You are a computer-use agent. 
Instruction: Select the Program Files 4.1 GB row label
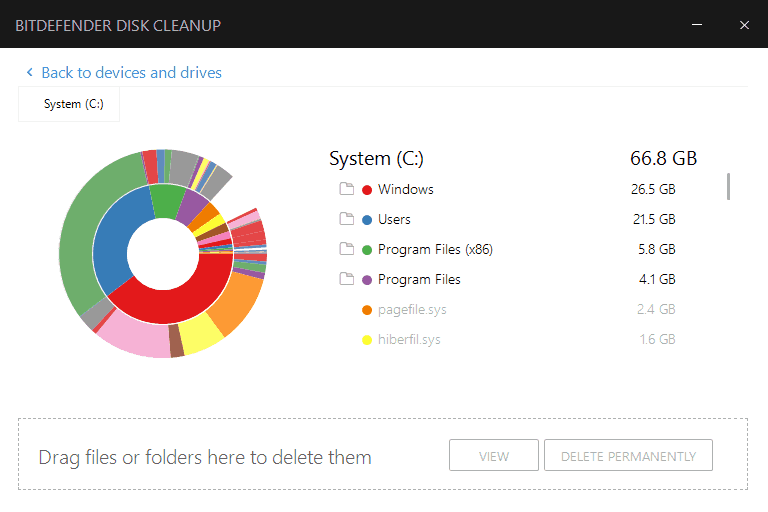click(x=419, y=279)
